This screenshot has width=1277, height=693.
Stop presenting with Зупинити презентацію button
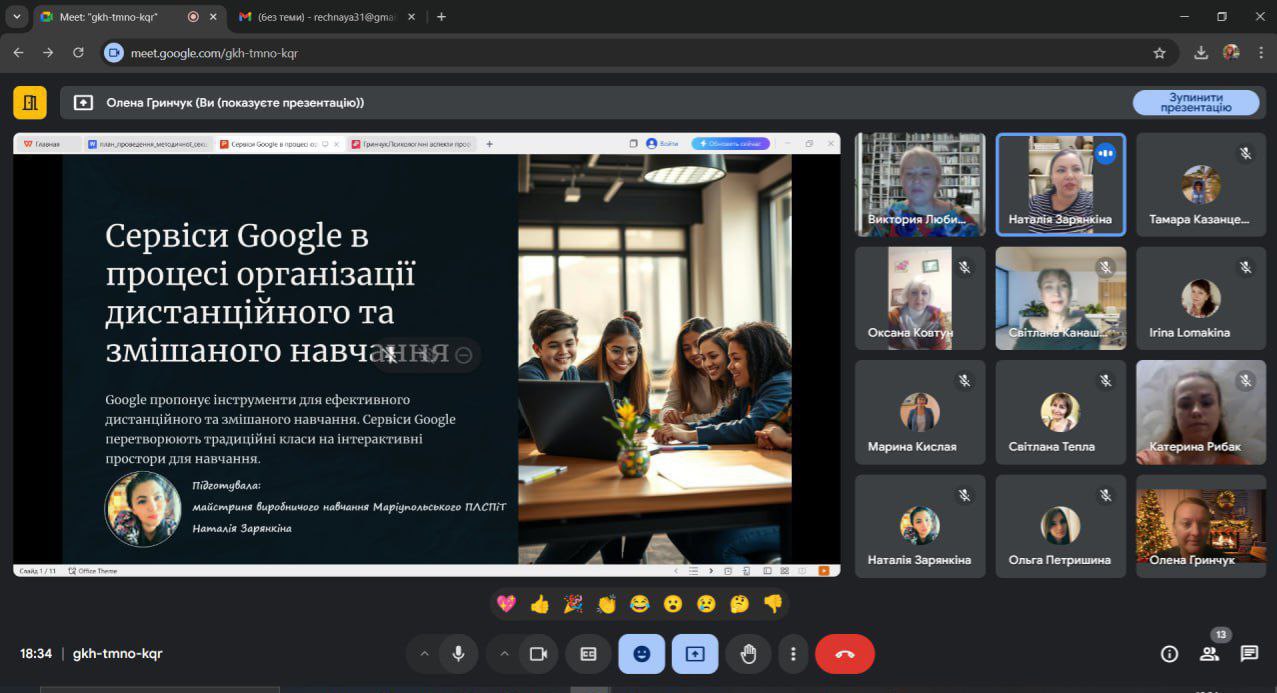[x=1196, y=103]
